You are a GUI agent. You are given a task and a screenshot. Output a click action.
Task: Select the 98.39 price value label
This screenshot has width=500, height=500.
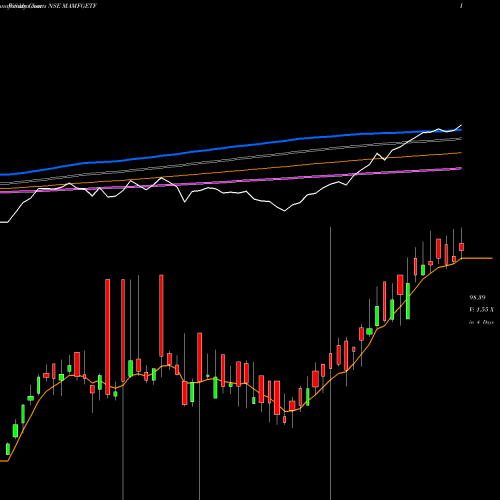pyautogui.click(x=477, y=297)
